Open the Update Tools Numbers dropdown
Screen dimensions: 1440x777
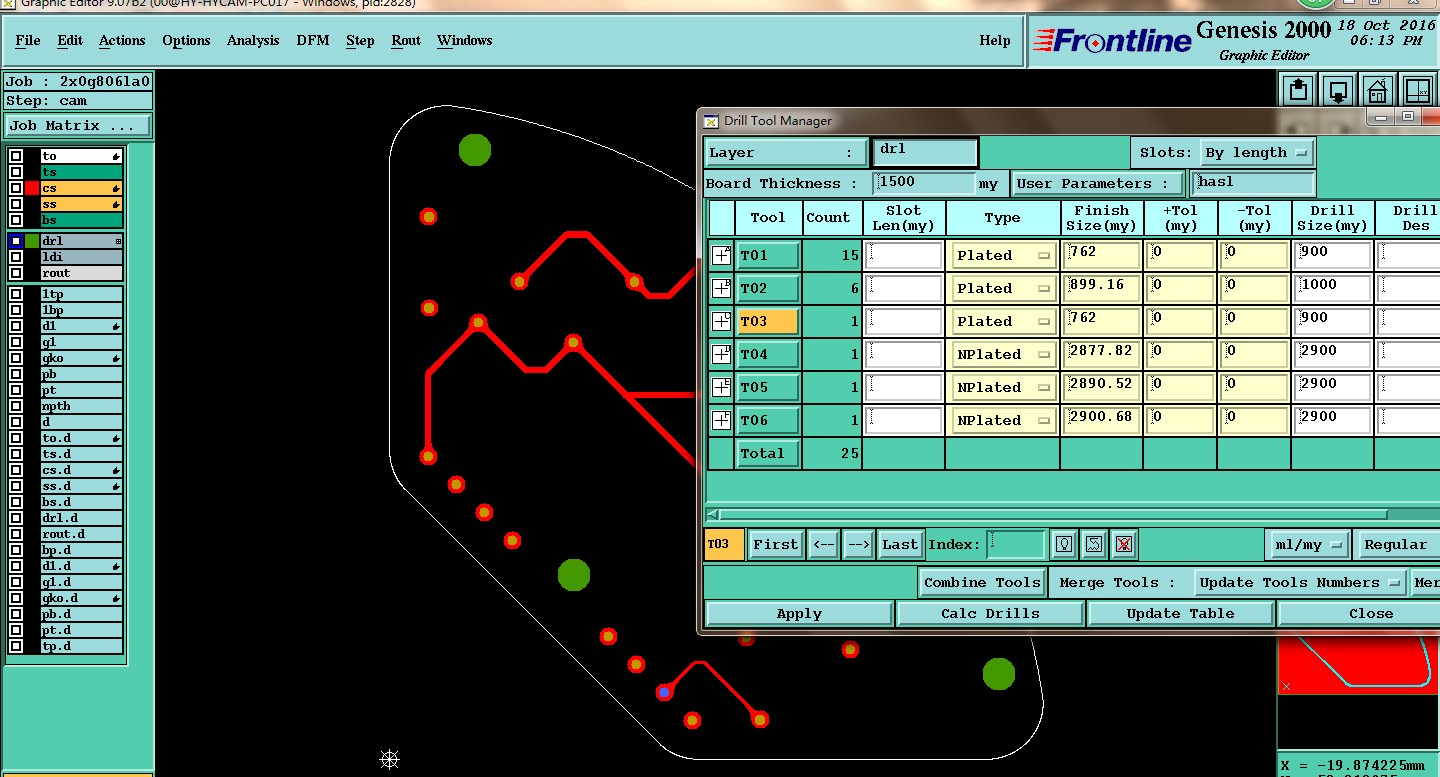[1300, 582]
